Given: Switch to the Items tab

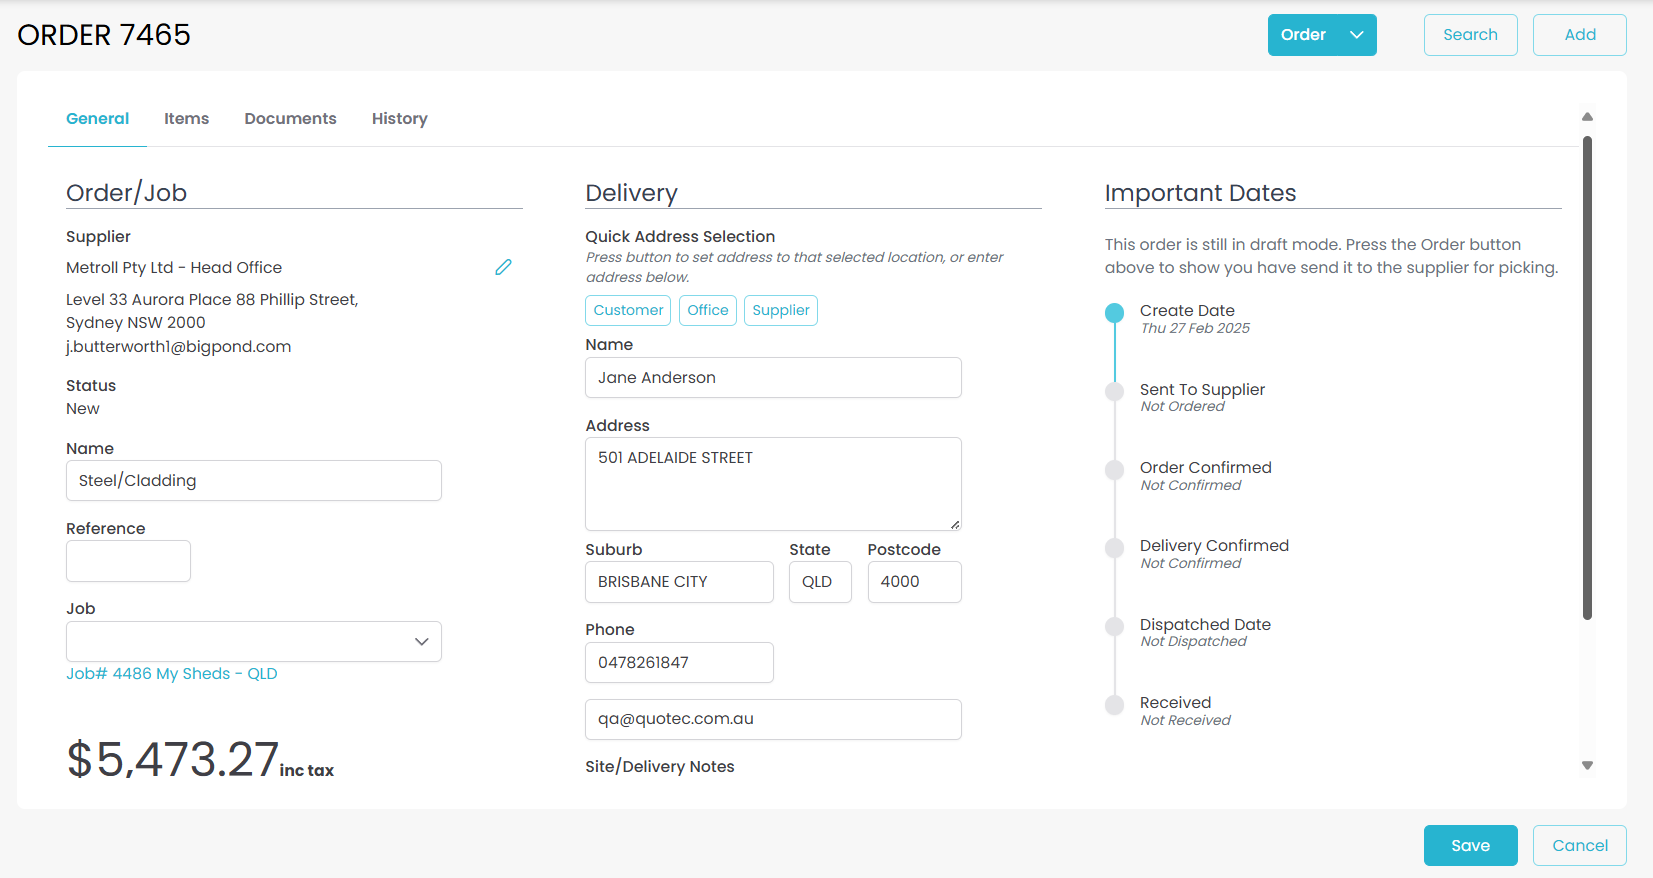Looking at the screenshot, I should [186, 119].
